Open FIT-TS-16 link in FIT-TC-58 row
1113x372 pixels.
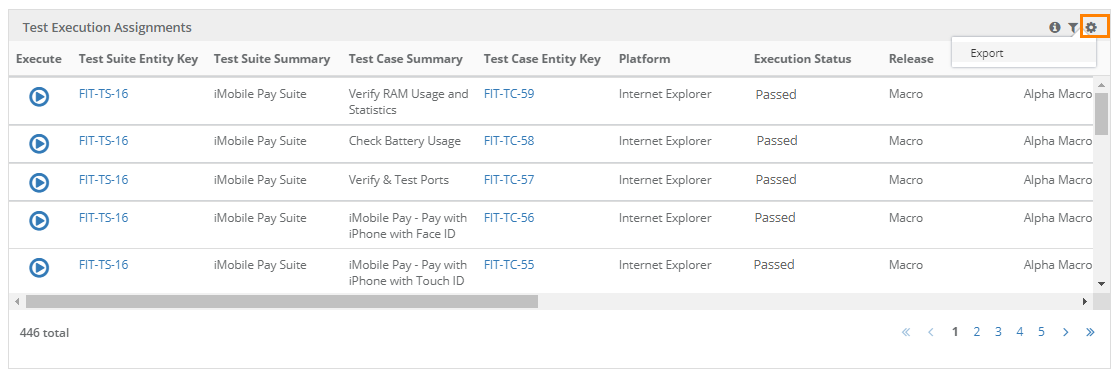point(104,141)
